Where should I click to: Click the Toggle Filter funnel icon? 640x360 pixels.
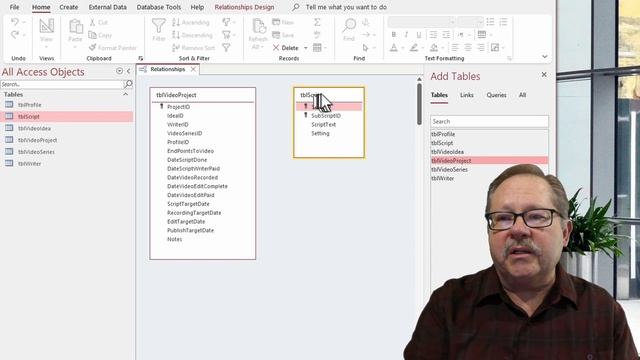pos(226,48)
